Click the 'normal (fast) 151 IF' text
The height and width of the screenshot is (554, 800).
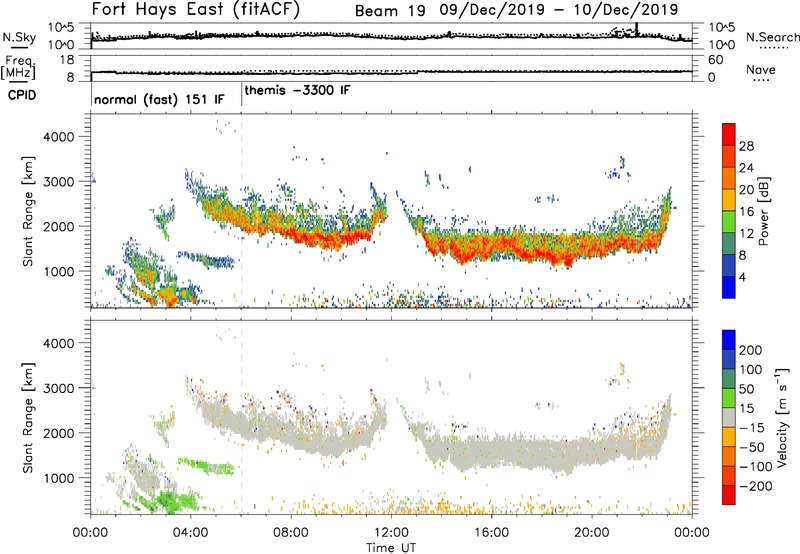pyautogui.click(x=159, y=99)
